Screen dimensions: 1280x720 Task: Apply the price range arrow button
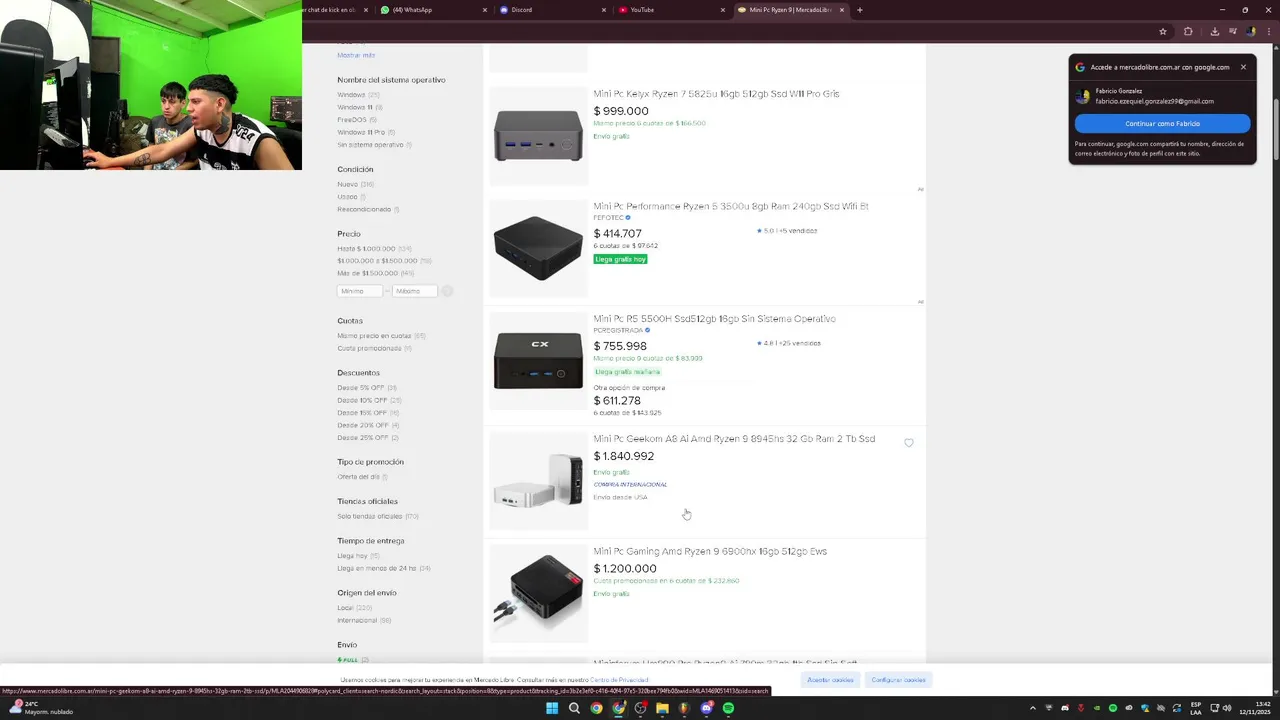[447, 291]
